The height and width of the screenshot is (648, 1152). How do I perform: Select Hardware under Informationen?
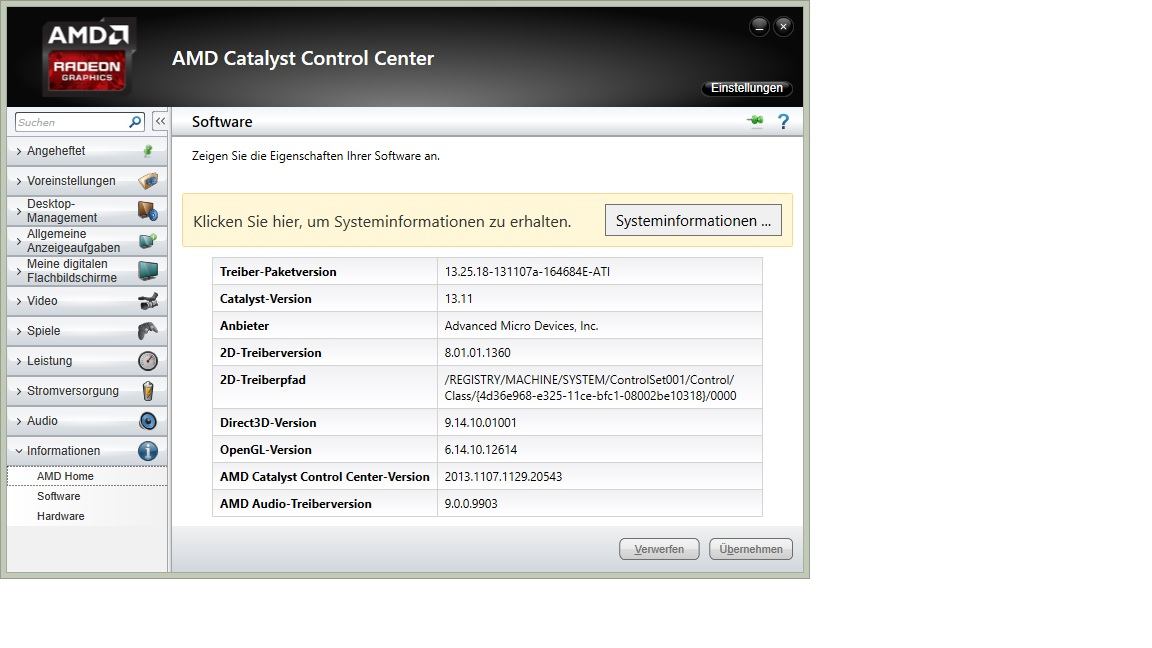point(61,516)
